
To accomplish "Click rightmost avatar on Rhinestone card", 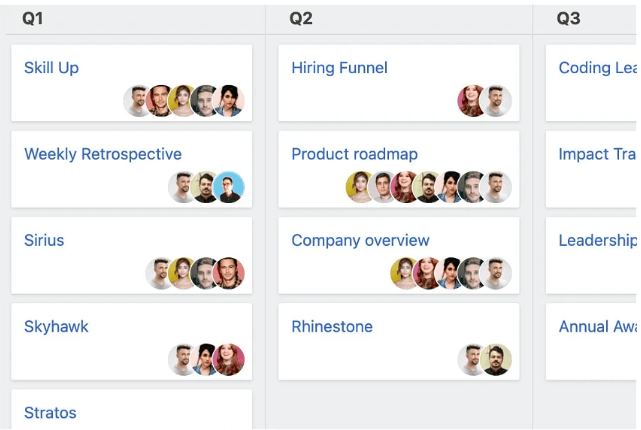I will [496, 360].
